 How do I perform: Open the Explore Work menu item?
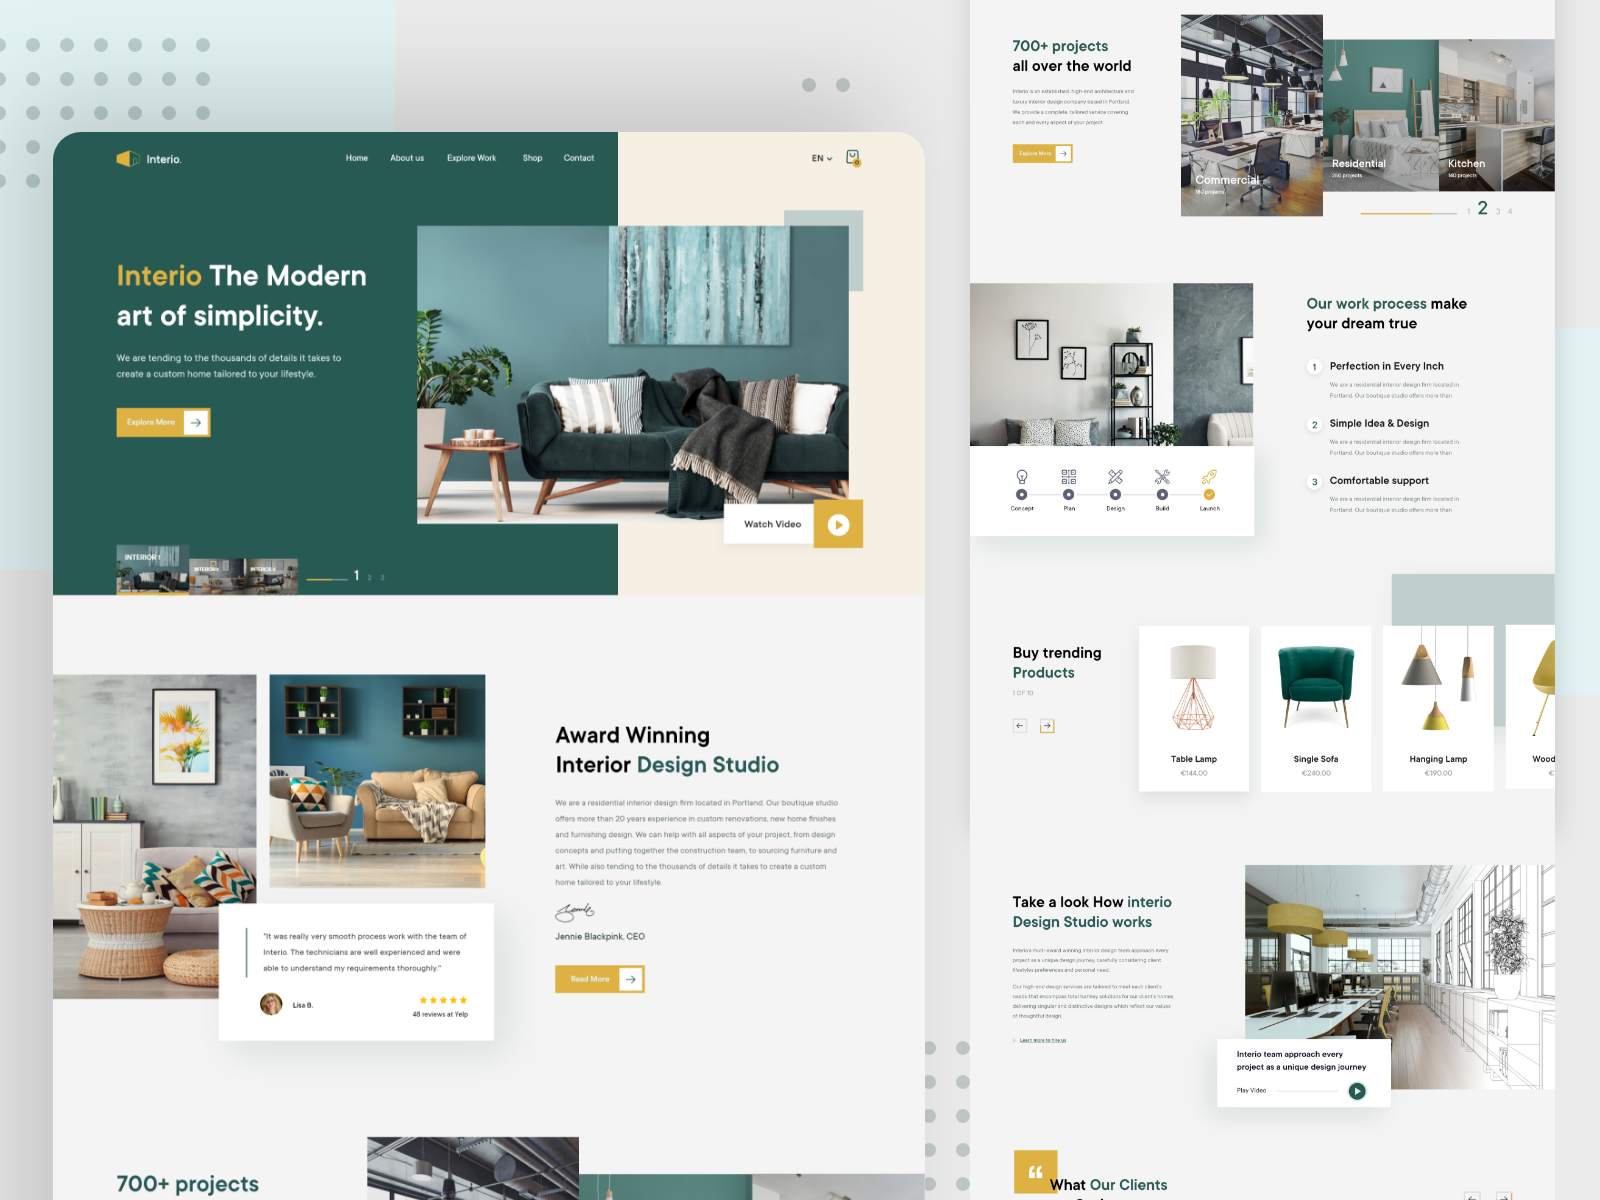click(x=471, y=158)
